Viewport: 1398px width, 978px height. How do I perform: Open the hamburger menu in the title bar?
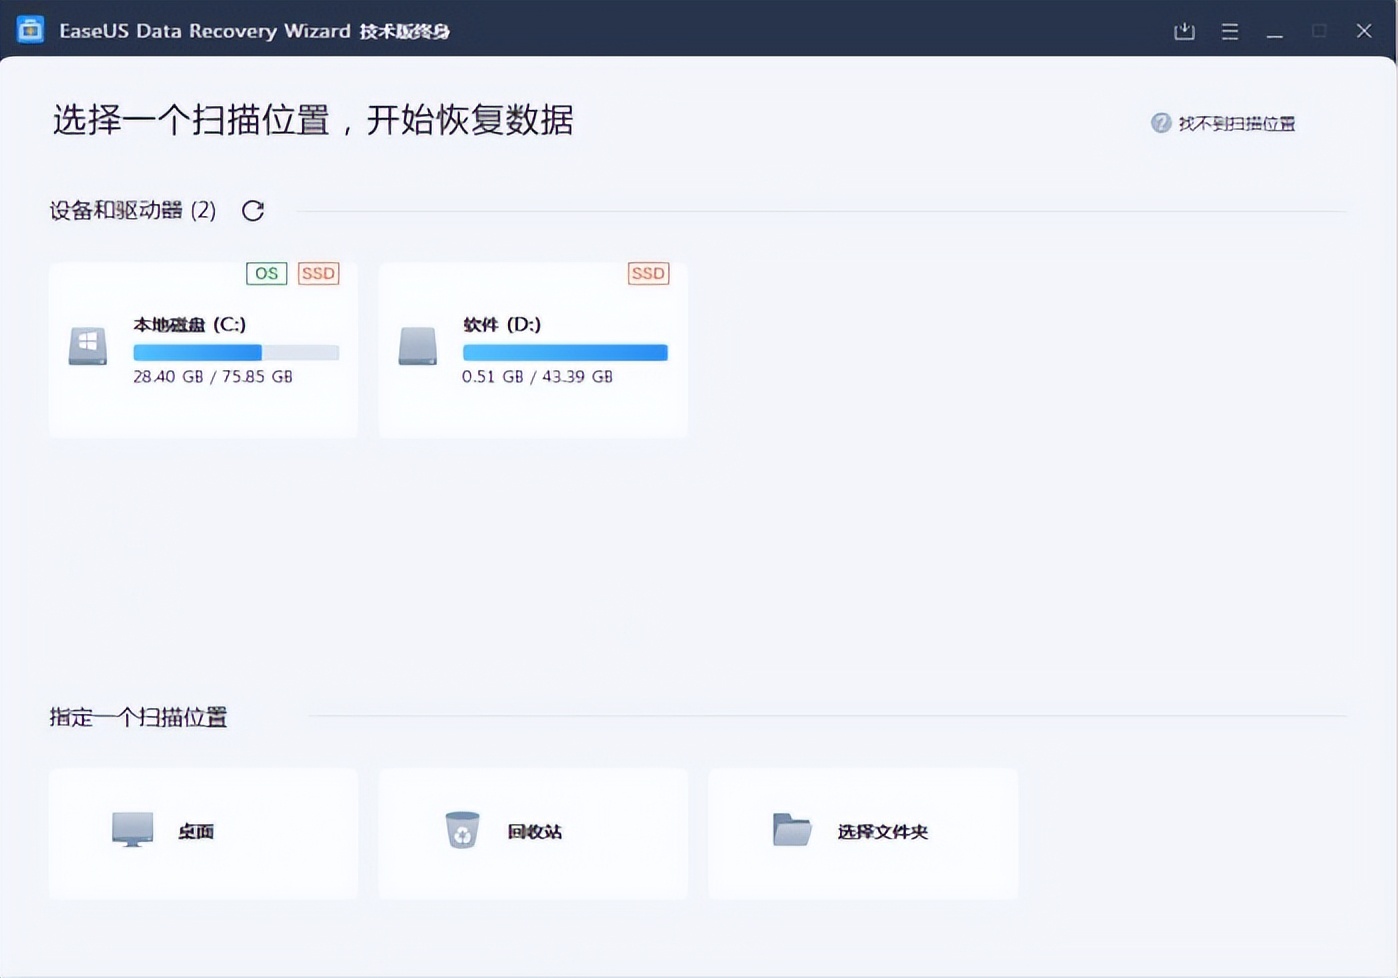point(1229,31)
